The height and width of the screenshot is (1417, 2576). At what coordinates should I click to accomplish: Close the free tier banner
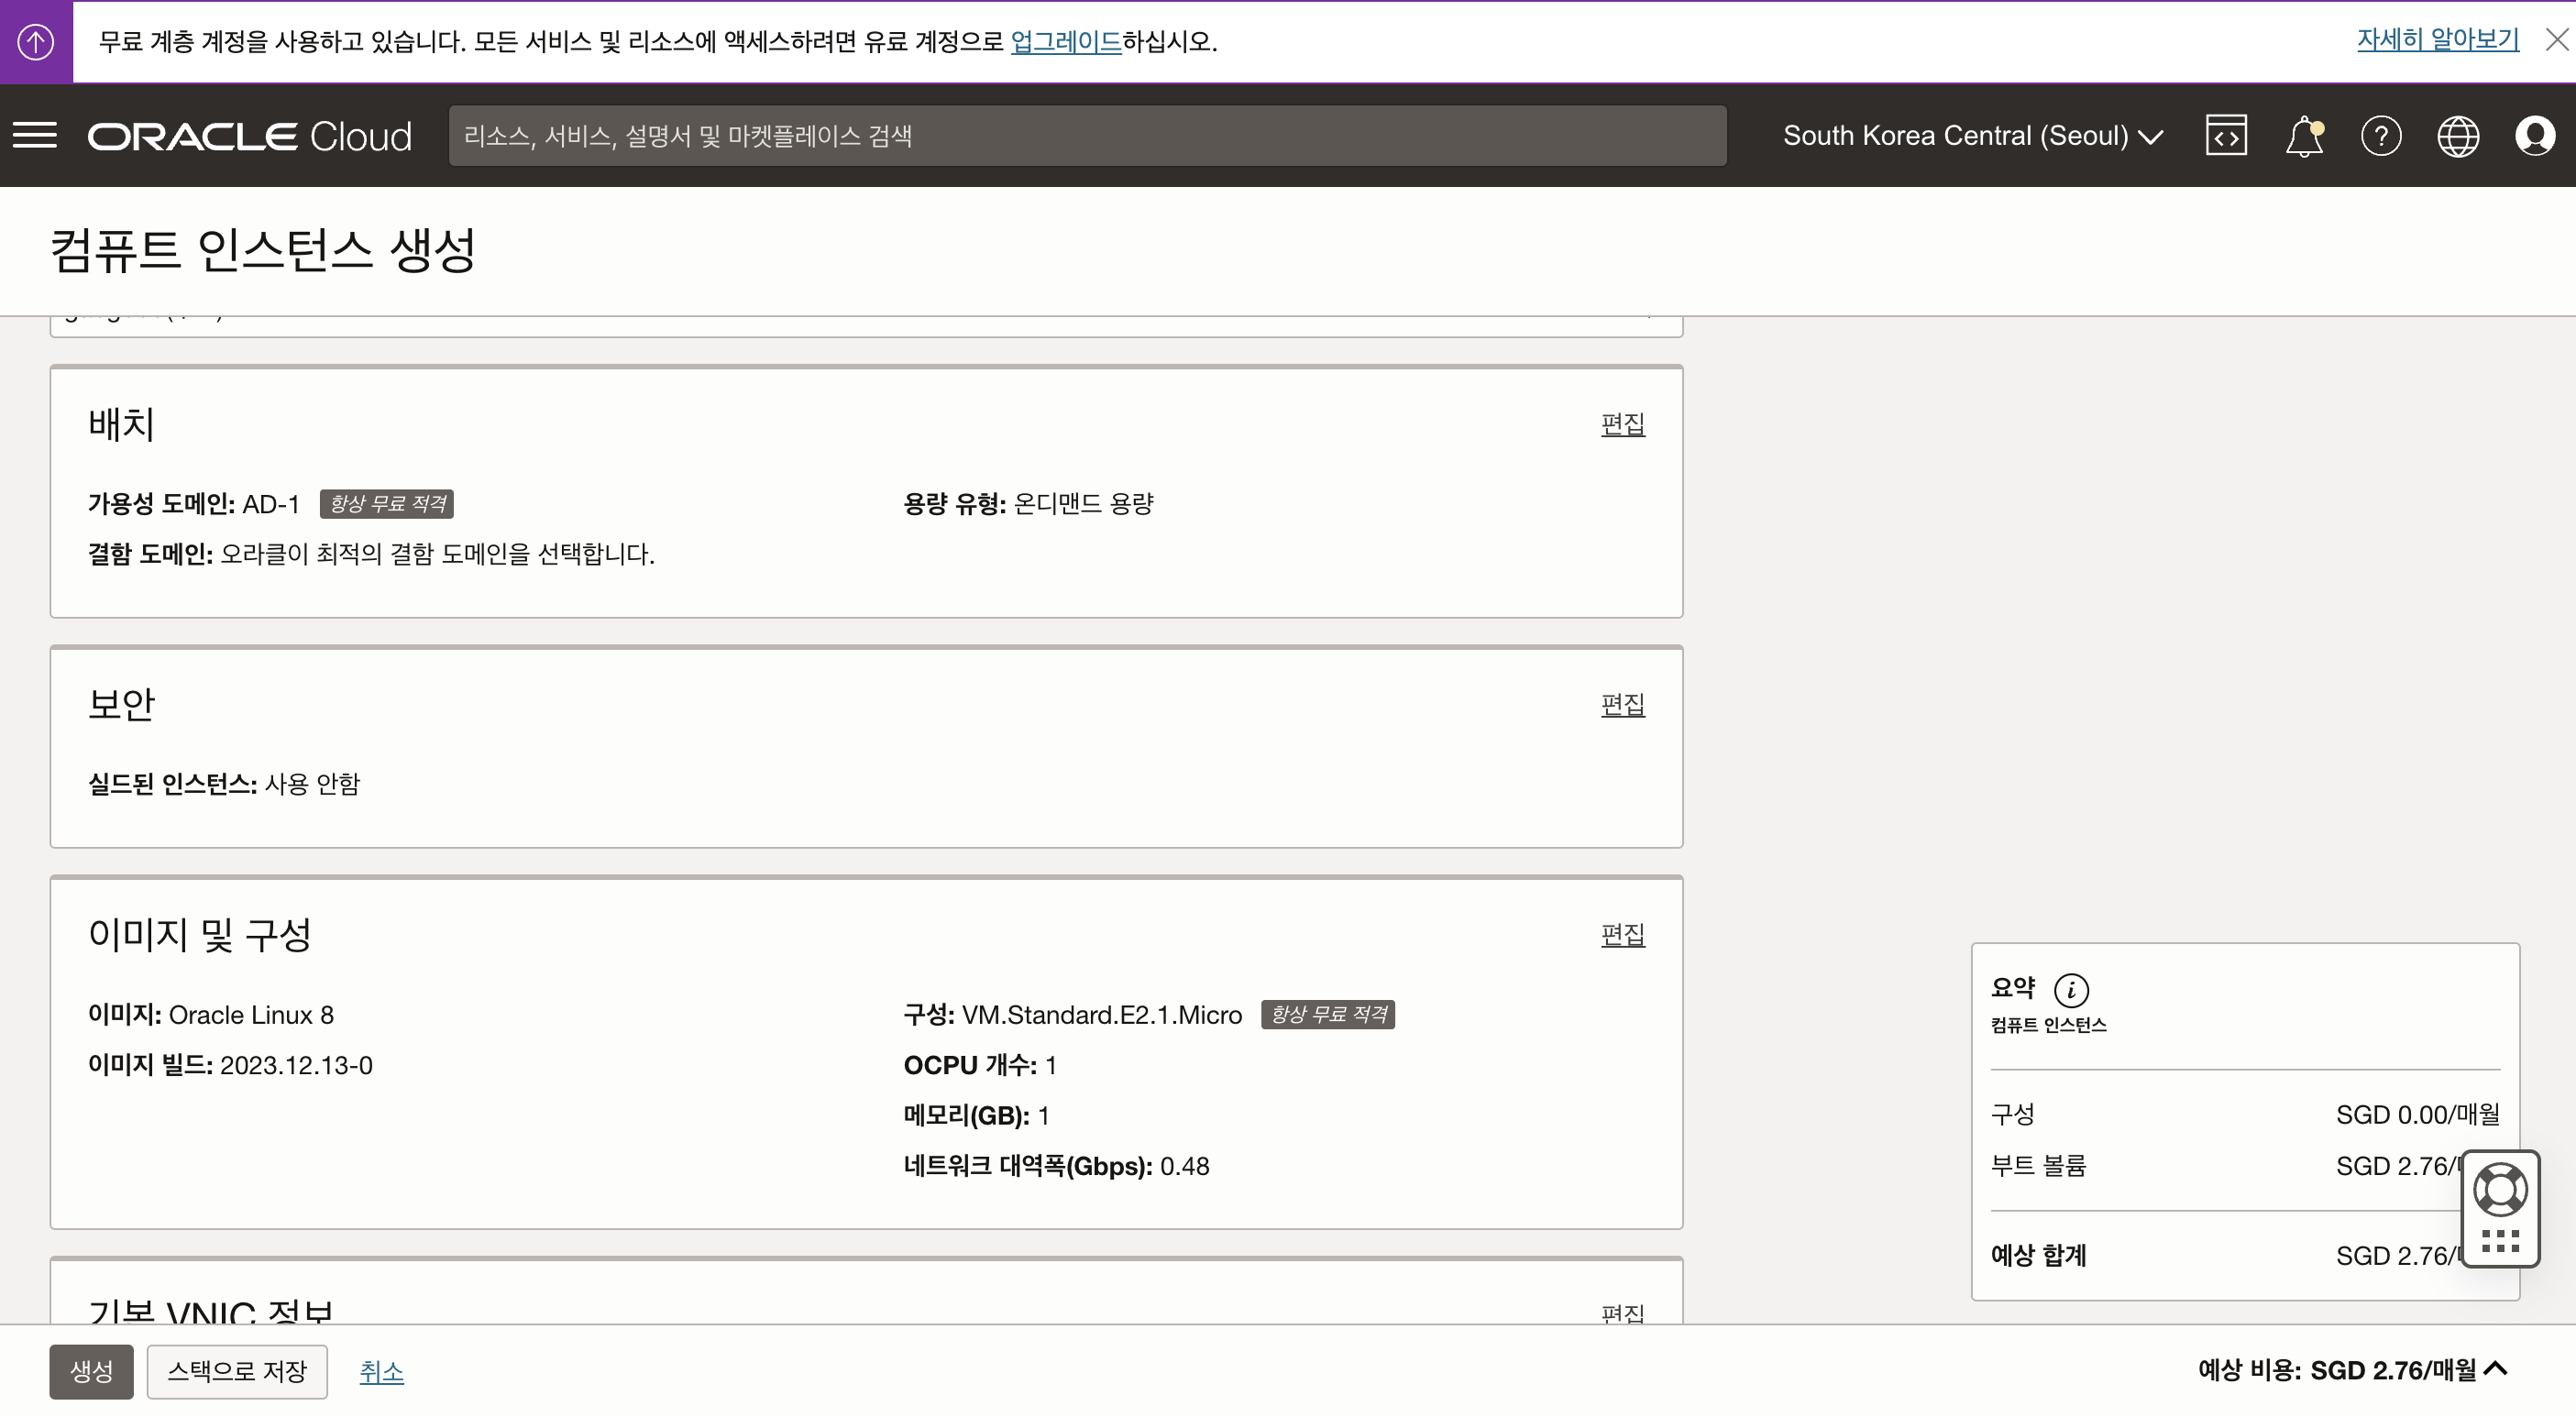[x=2556, y=40]
